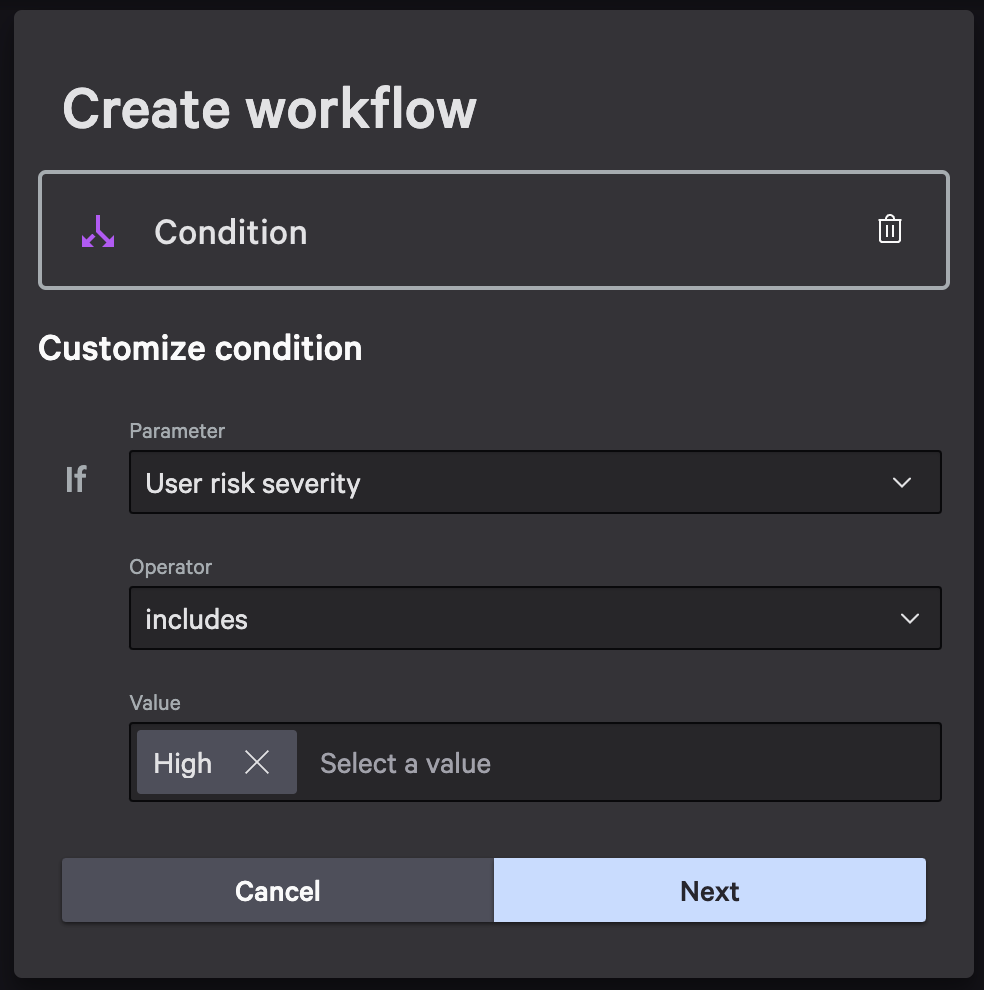
Task: Click the Next button
Action: [709, 890]
